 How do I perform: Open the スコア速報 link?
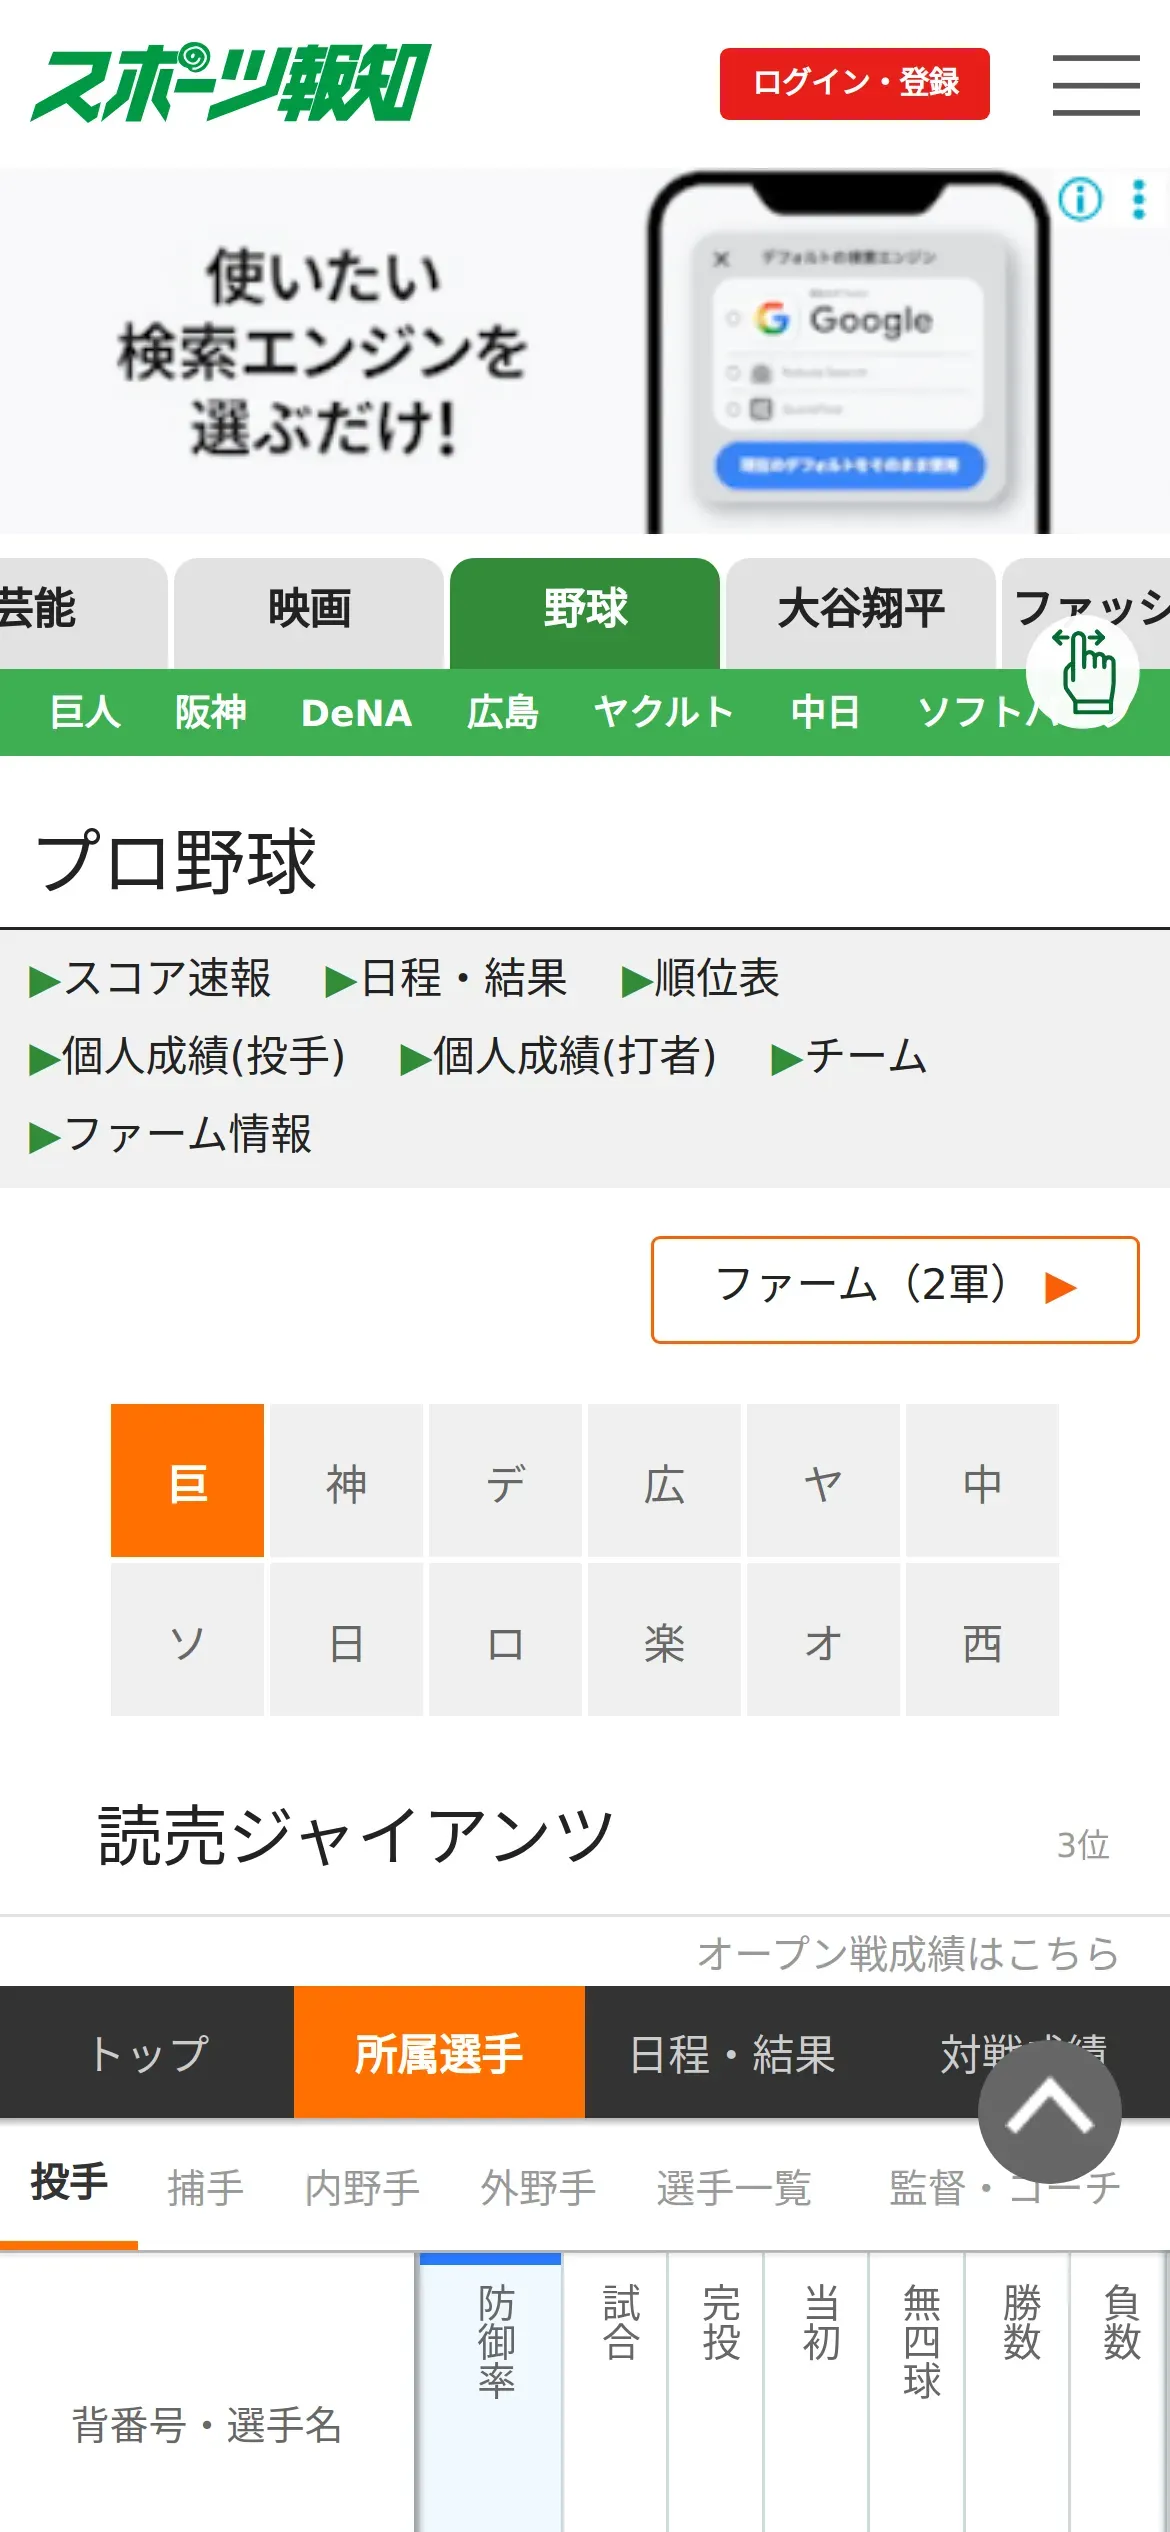point(151,978)
